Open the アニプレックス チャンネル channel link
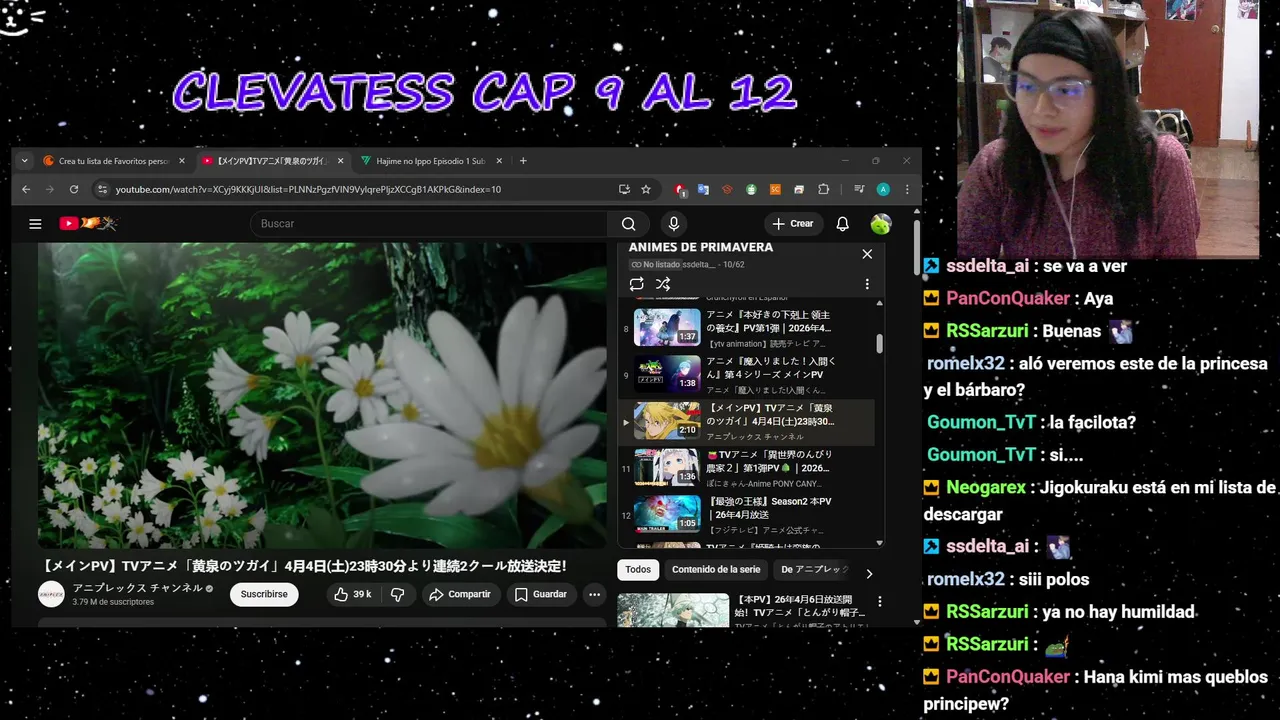The width and height of the screenshot is (1280, 720). [137, 588]
